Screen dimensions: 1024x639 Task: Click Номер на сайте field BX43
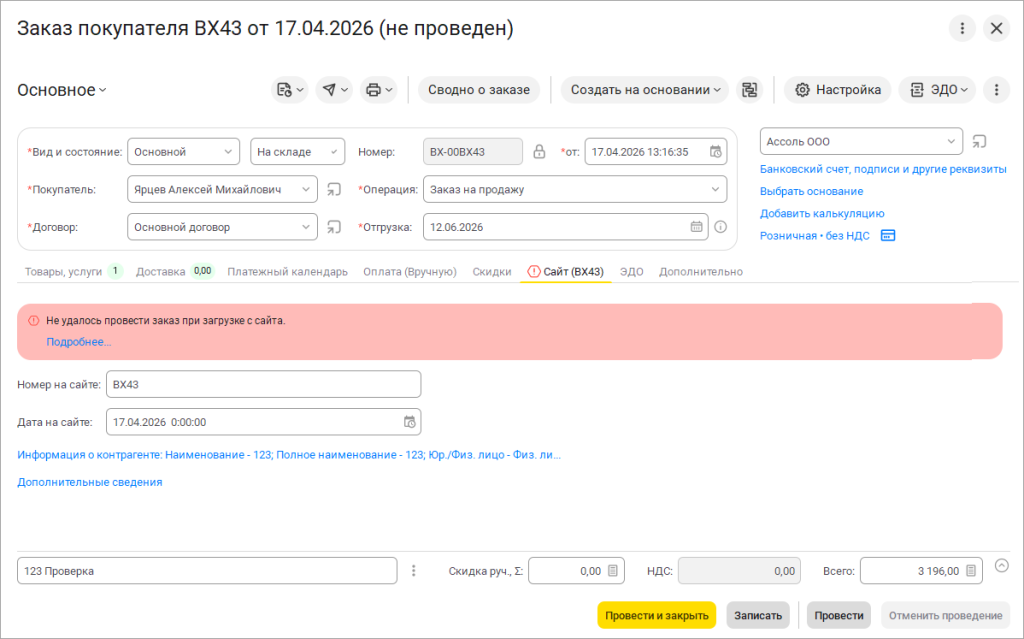click(x=264, y=384)
